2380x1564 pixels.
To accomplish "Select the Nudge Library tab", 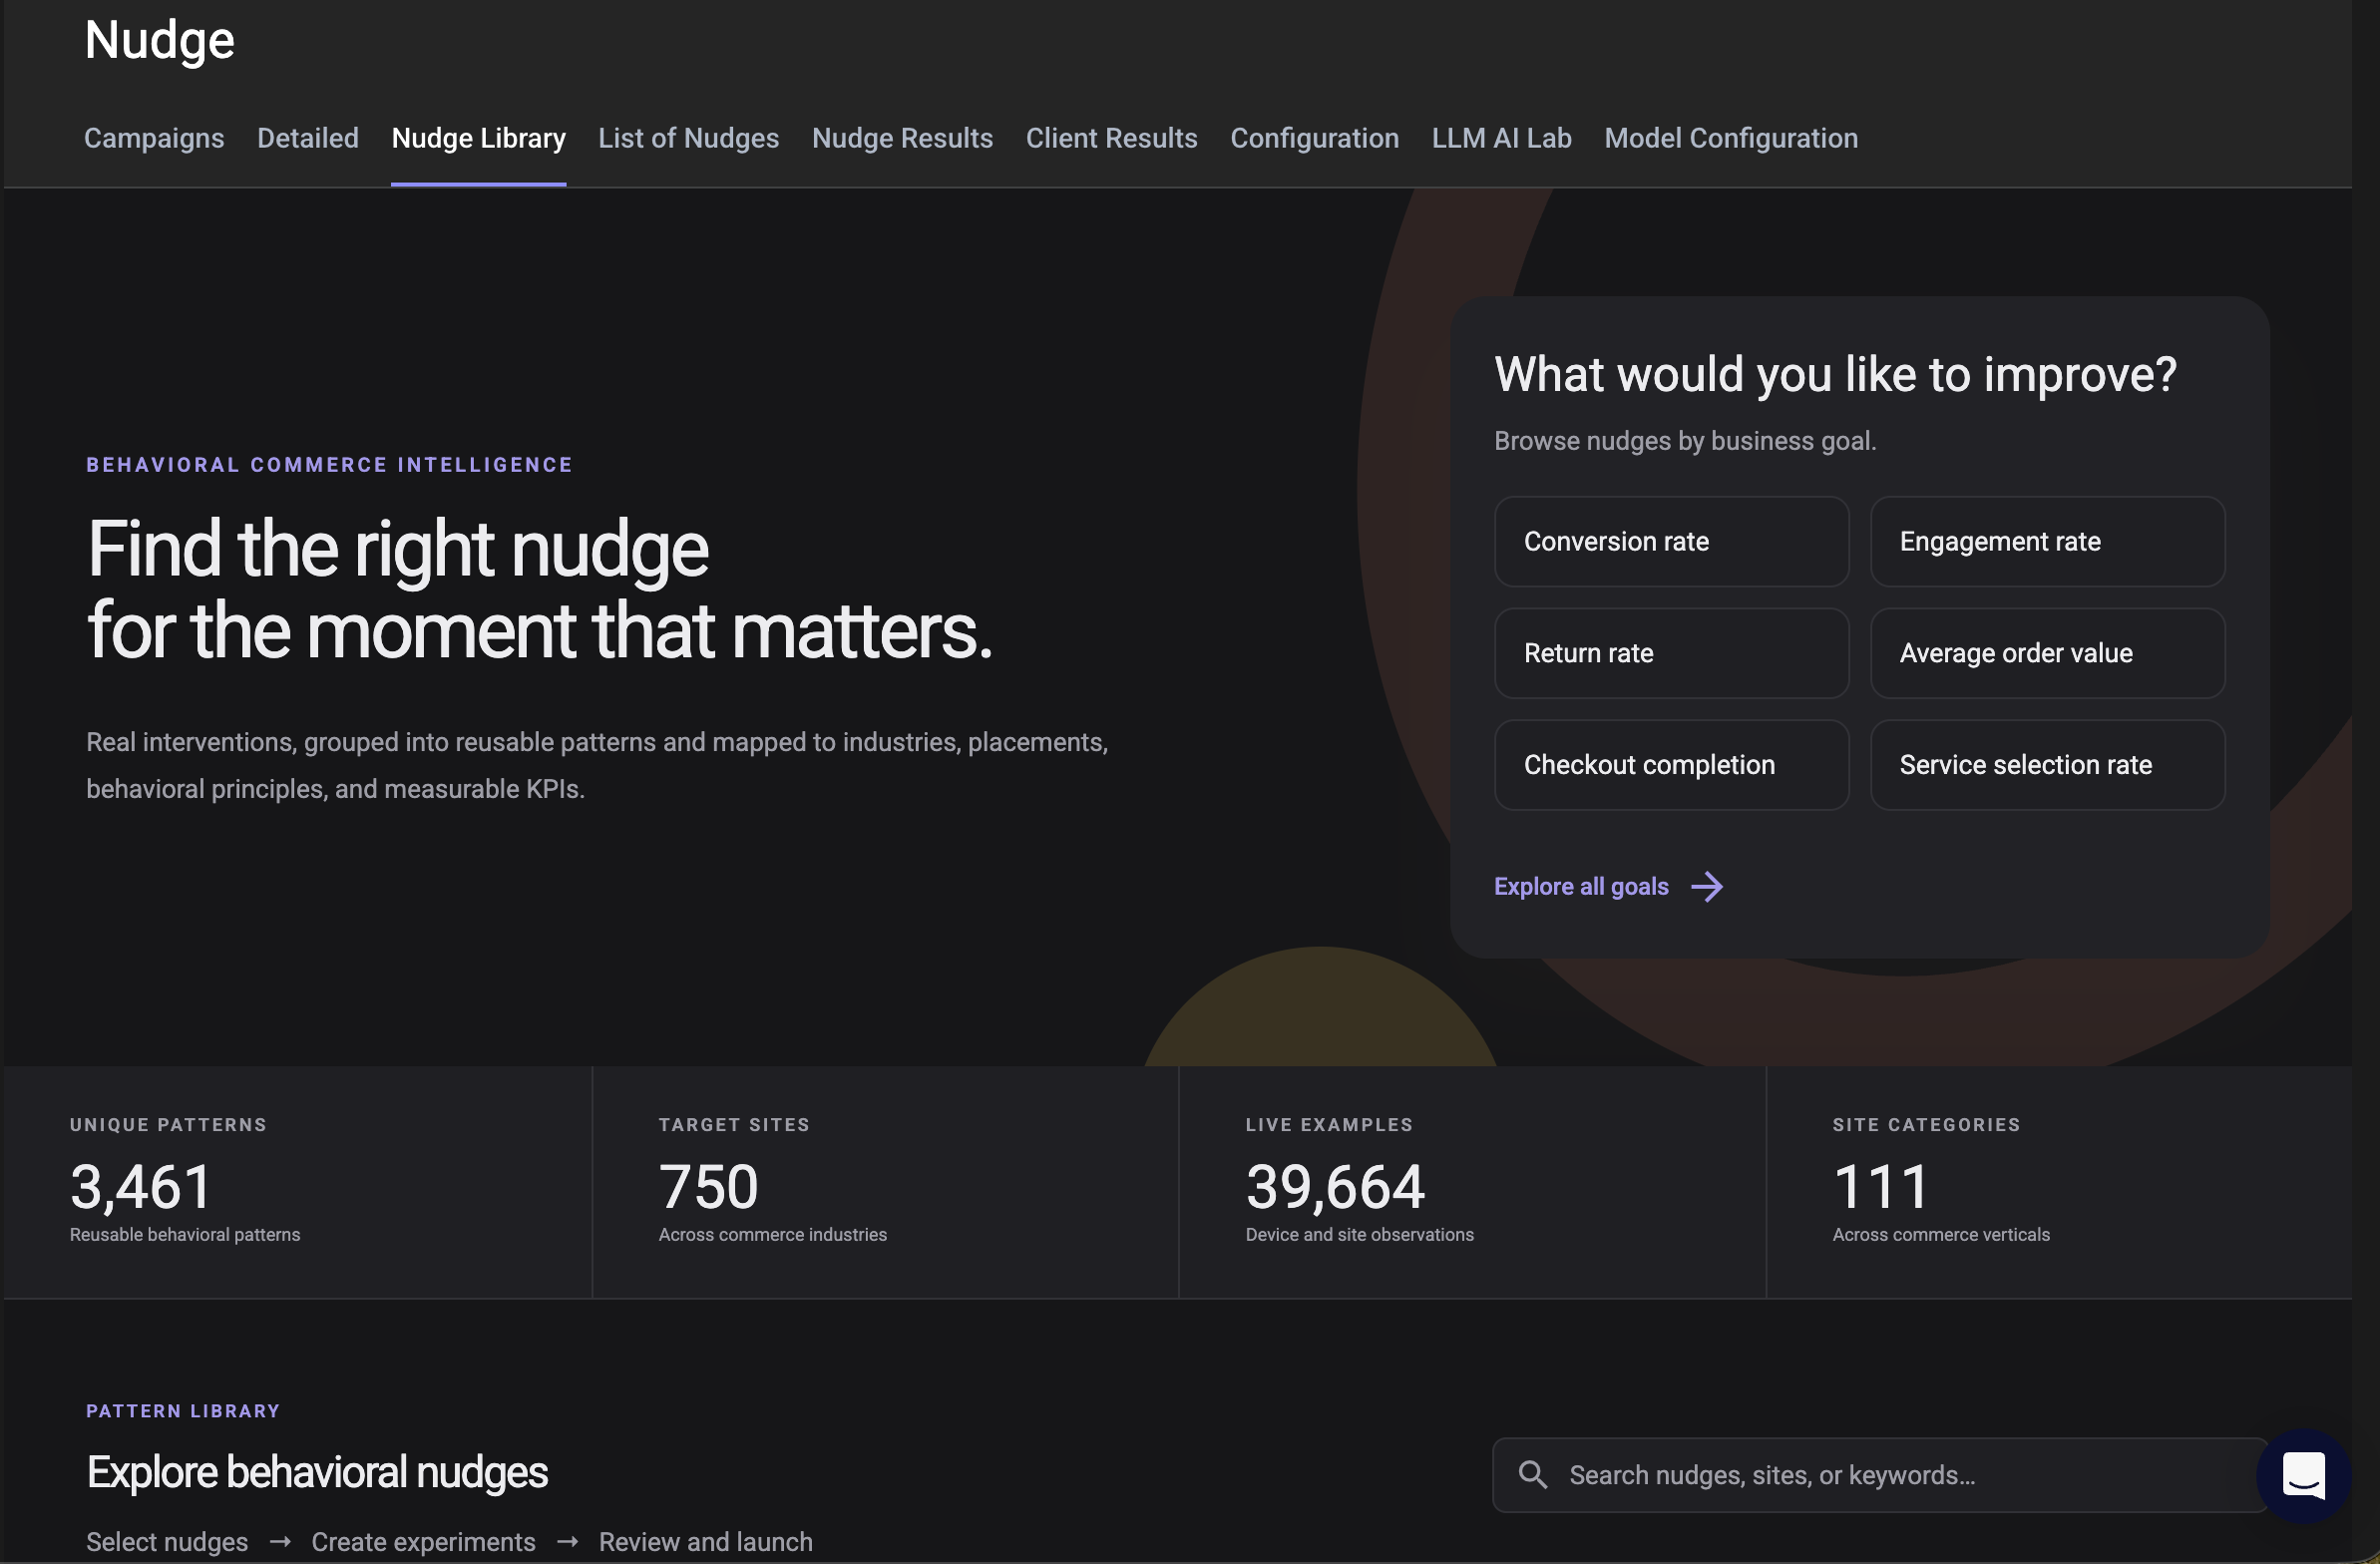I will point(479,138).
